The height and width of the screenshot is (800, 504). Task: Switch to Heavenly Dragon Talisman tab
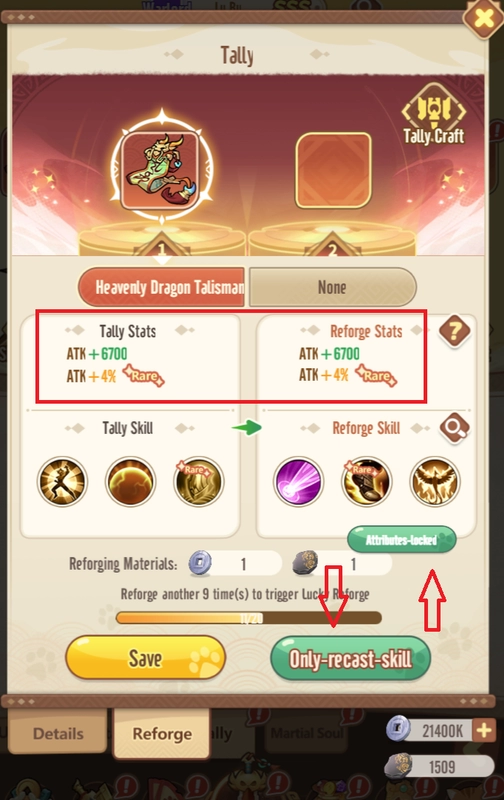pyautogui.click(x=162, y=287)
